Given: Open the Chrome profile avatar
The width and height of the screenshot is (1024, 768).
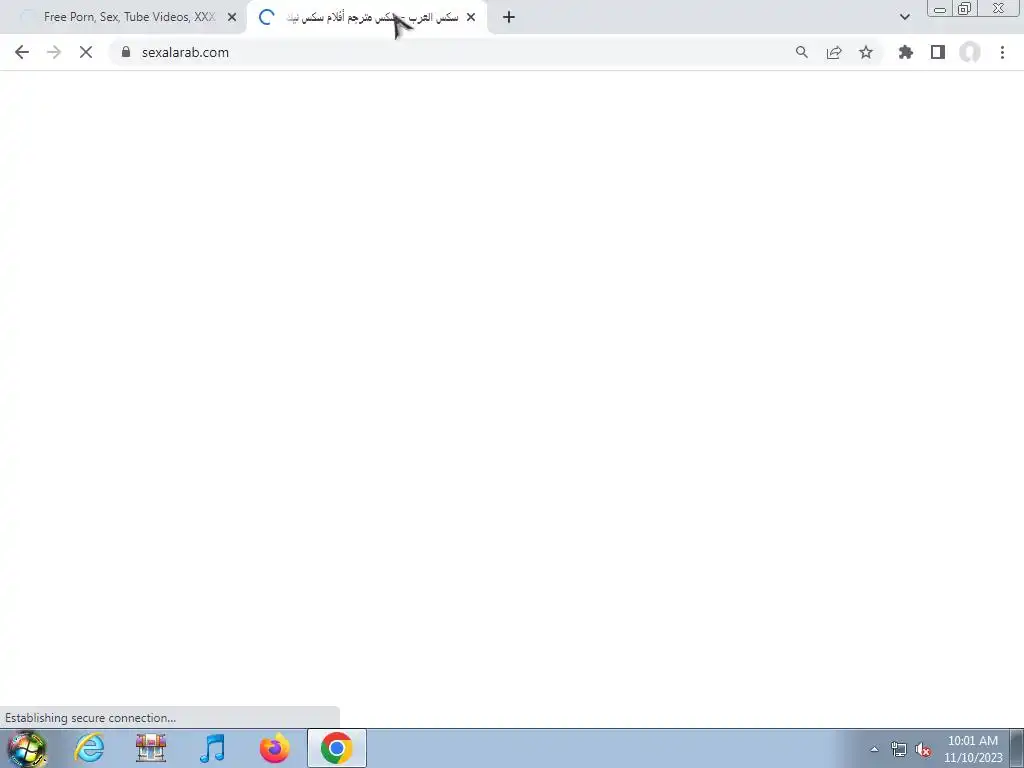Looking at the screenshot, I should [x=970, y=52].
